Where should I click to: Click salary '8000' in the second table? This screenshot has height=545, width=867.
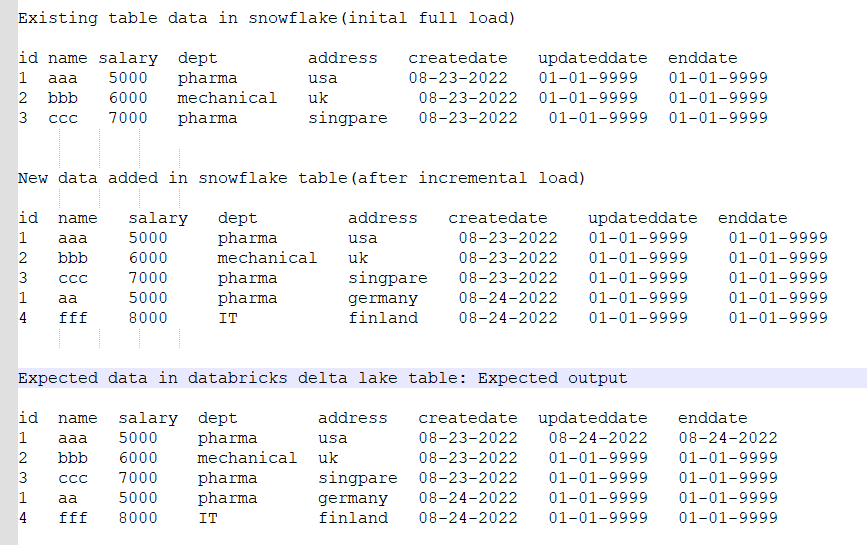(x=148, y=318)
